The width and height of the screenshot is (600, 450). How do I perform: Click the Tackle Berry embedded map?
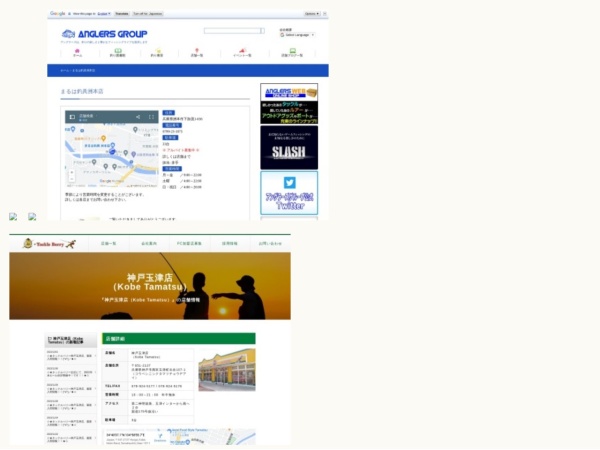(x=180, y=437)
